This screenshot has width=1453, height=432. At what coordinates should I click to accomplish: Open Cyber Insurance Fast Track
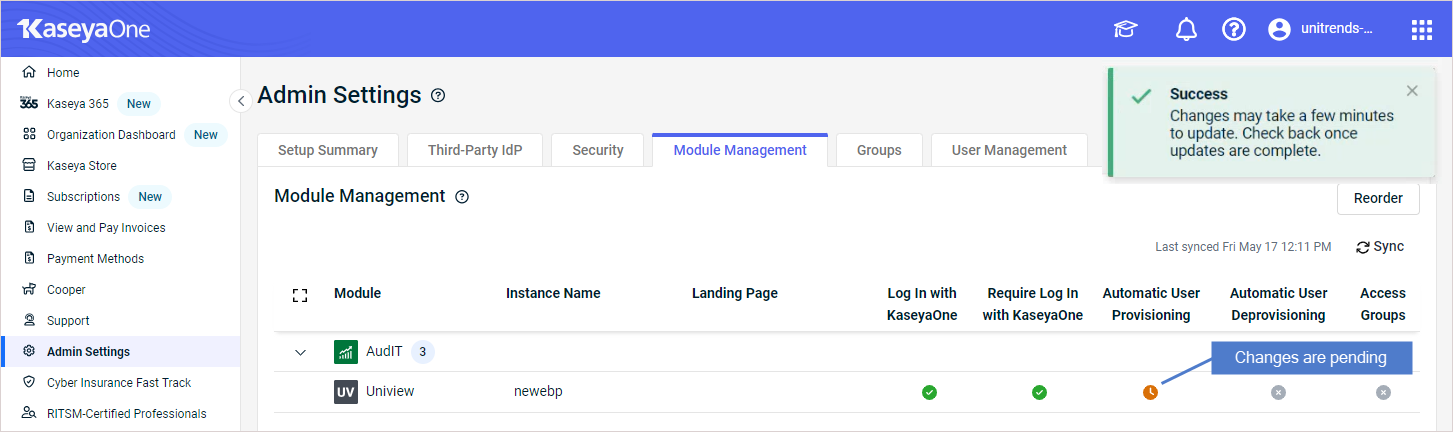point(120,383)
